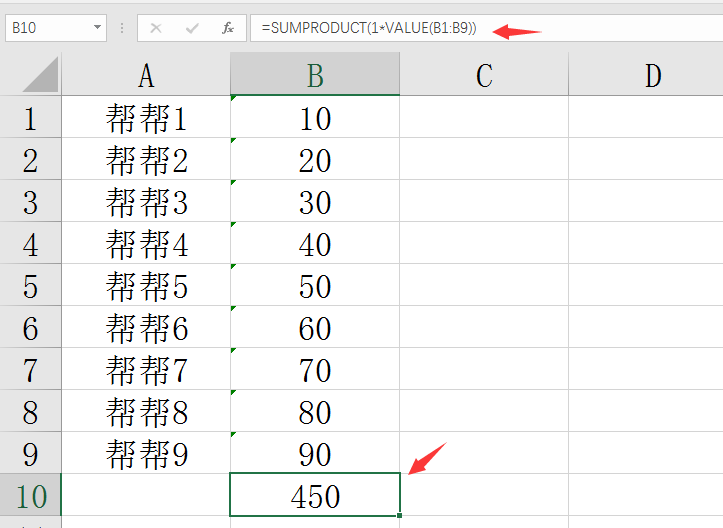Click cell containing 帮帮6
723x528 pixels.
pyautogui.click(x=146, y=326)
